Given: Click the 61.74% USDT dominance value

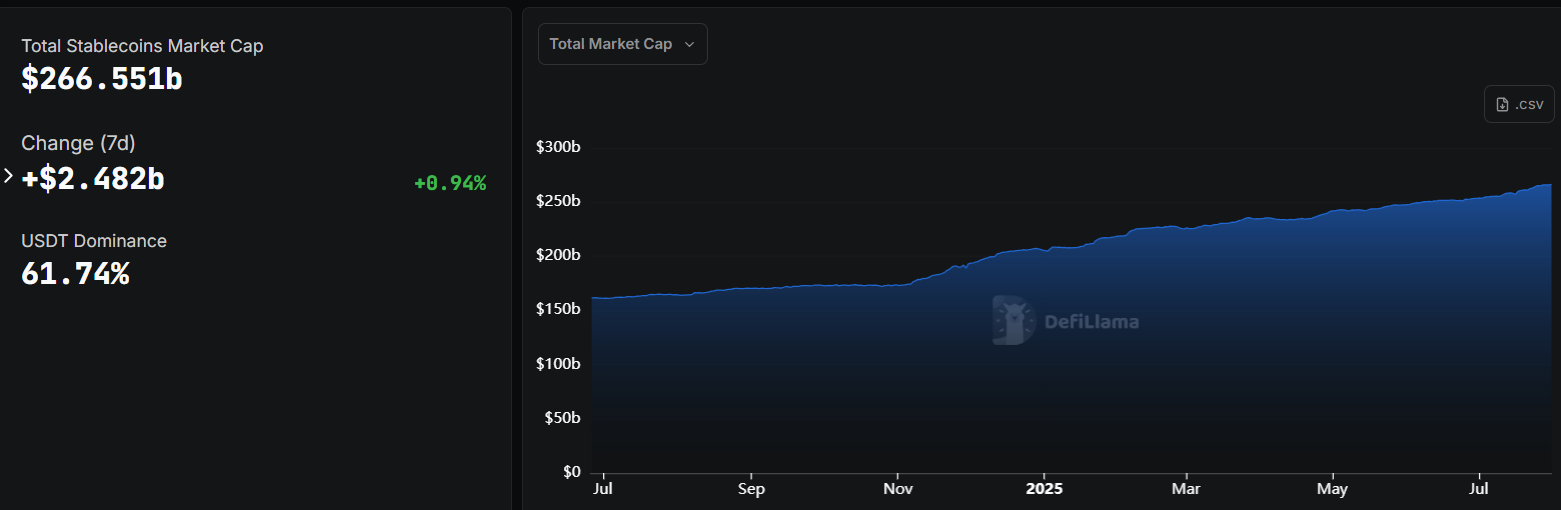Looking at the screenshot, I should coord(75,273).
